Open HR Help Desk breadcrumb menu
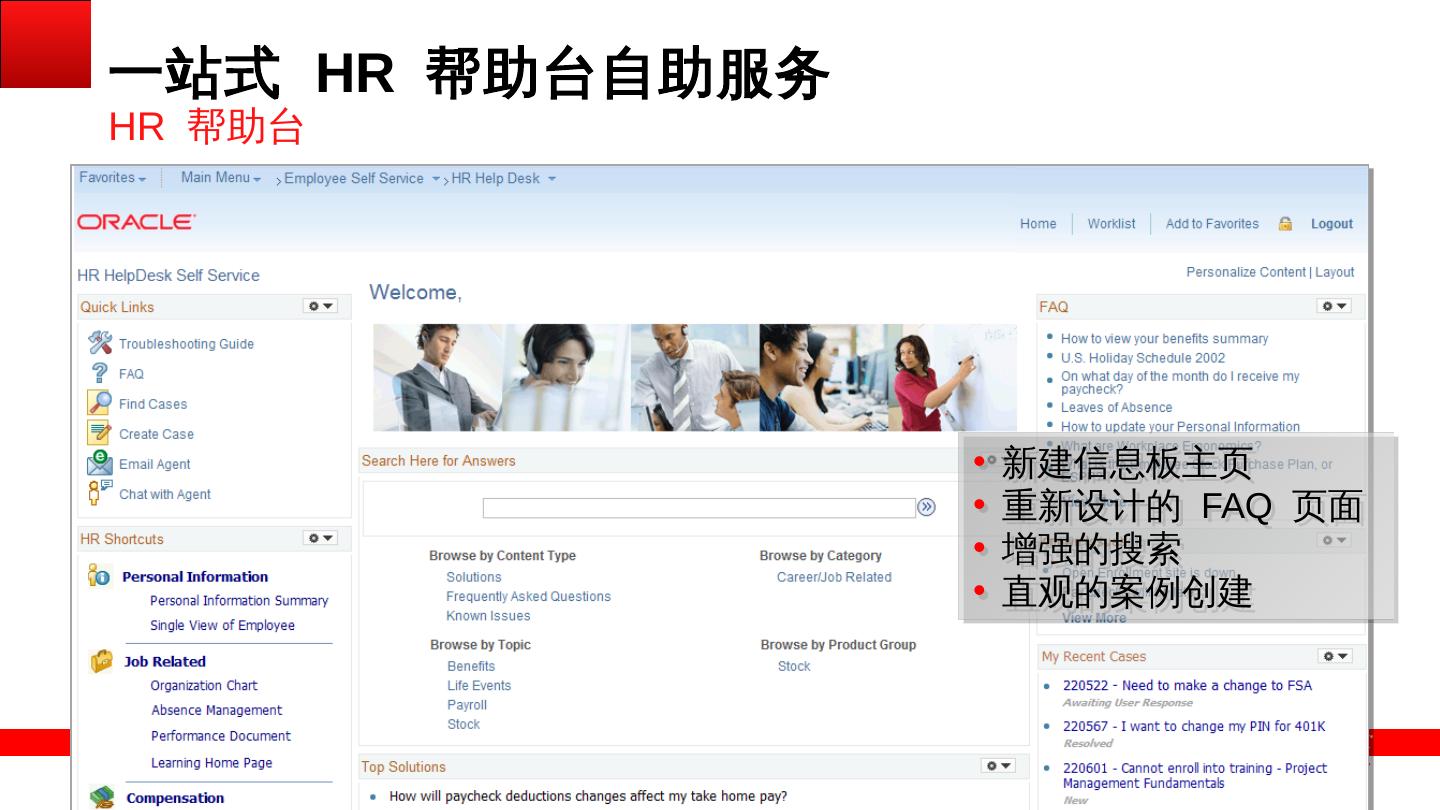This screenshot has height=810, width=1440. [504, 179]
